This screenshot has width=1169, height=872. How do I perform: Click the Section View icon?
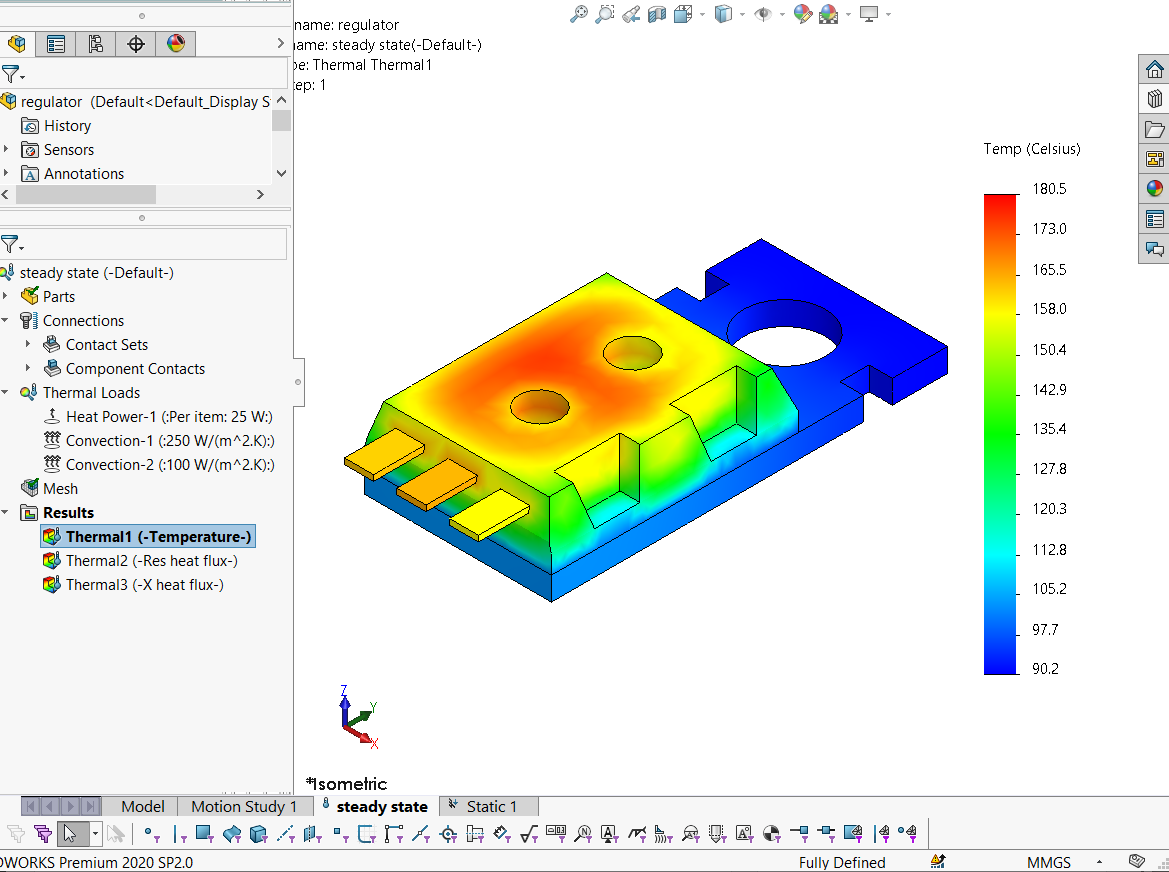[657, 14]
